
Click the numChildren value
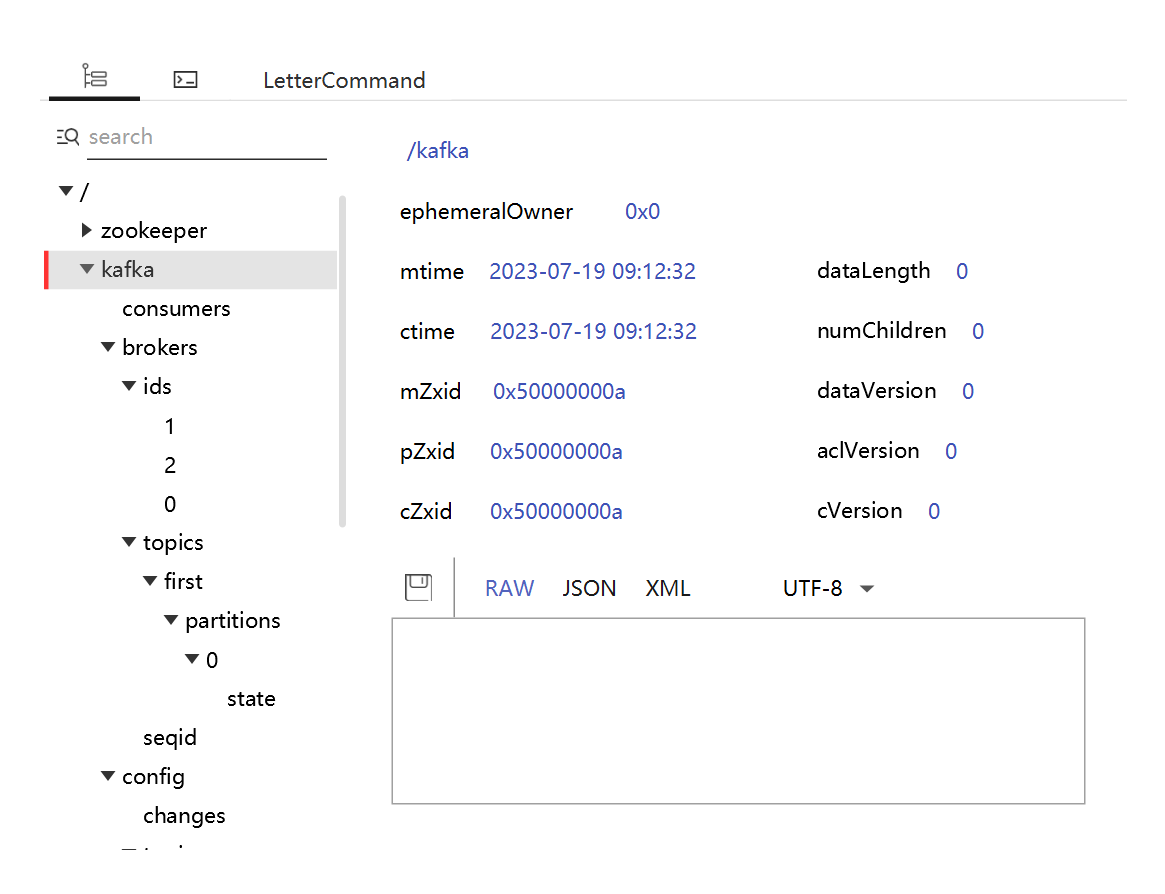(x=978, y=331)
